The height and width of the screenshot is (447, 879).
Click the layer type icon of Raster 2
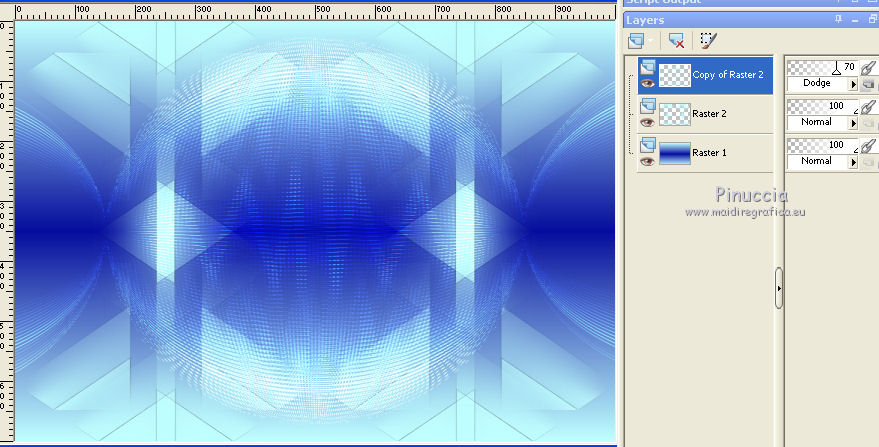click(648, 106)
